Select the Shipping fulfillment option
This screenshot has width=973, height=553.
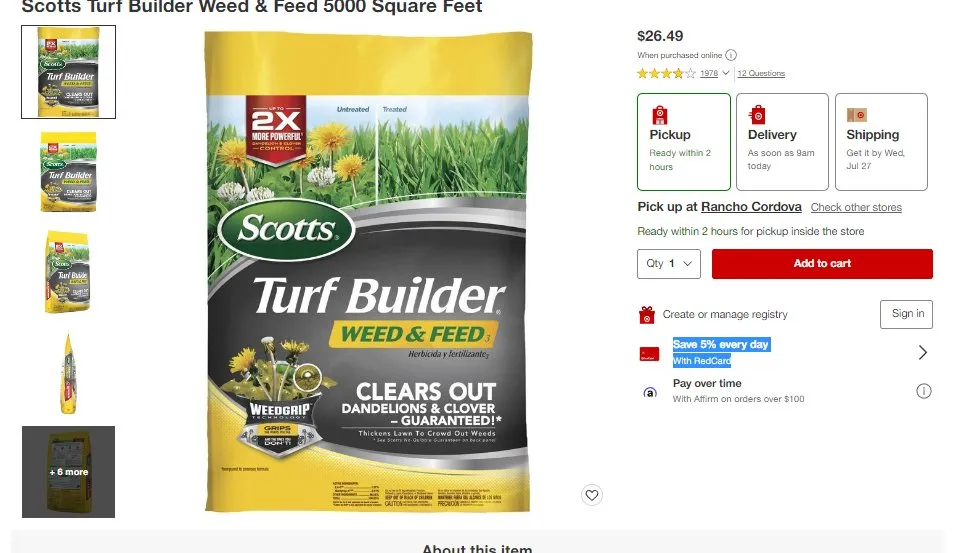click(x=881, y=142)
